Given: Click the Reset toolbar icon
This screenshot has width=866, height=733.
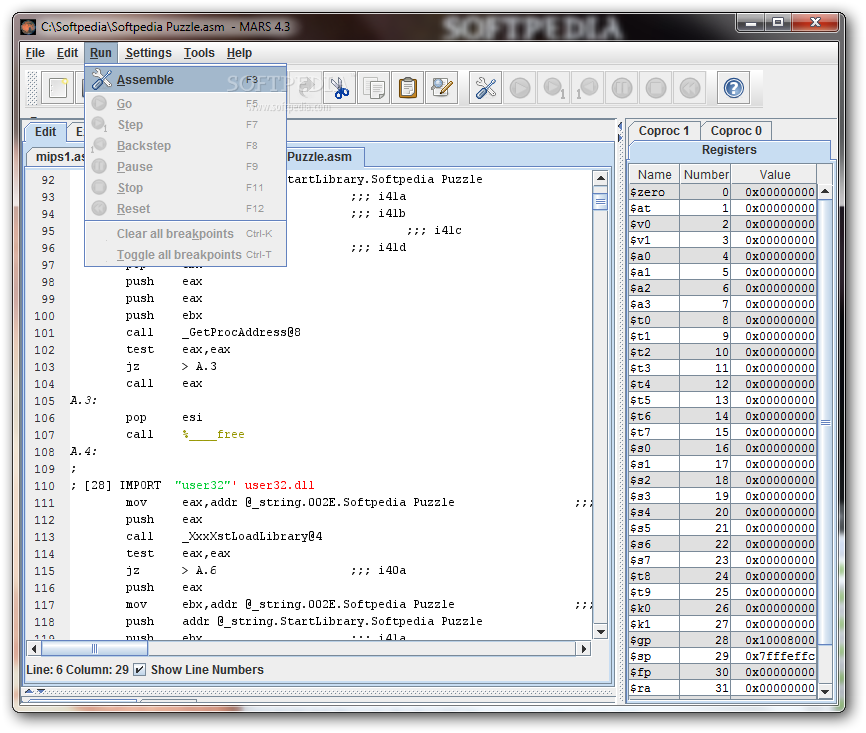Looking at the screenshot, I should coord(690,88).
